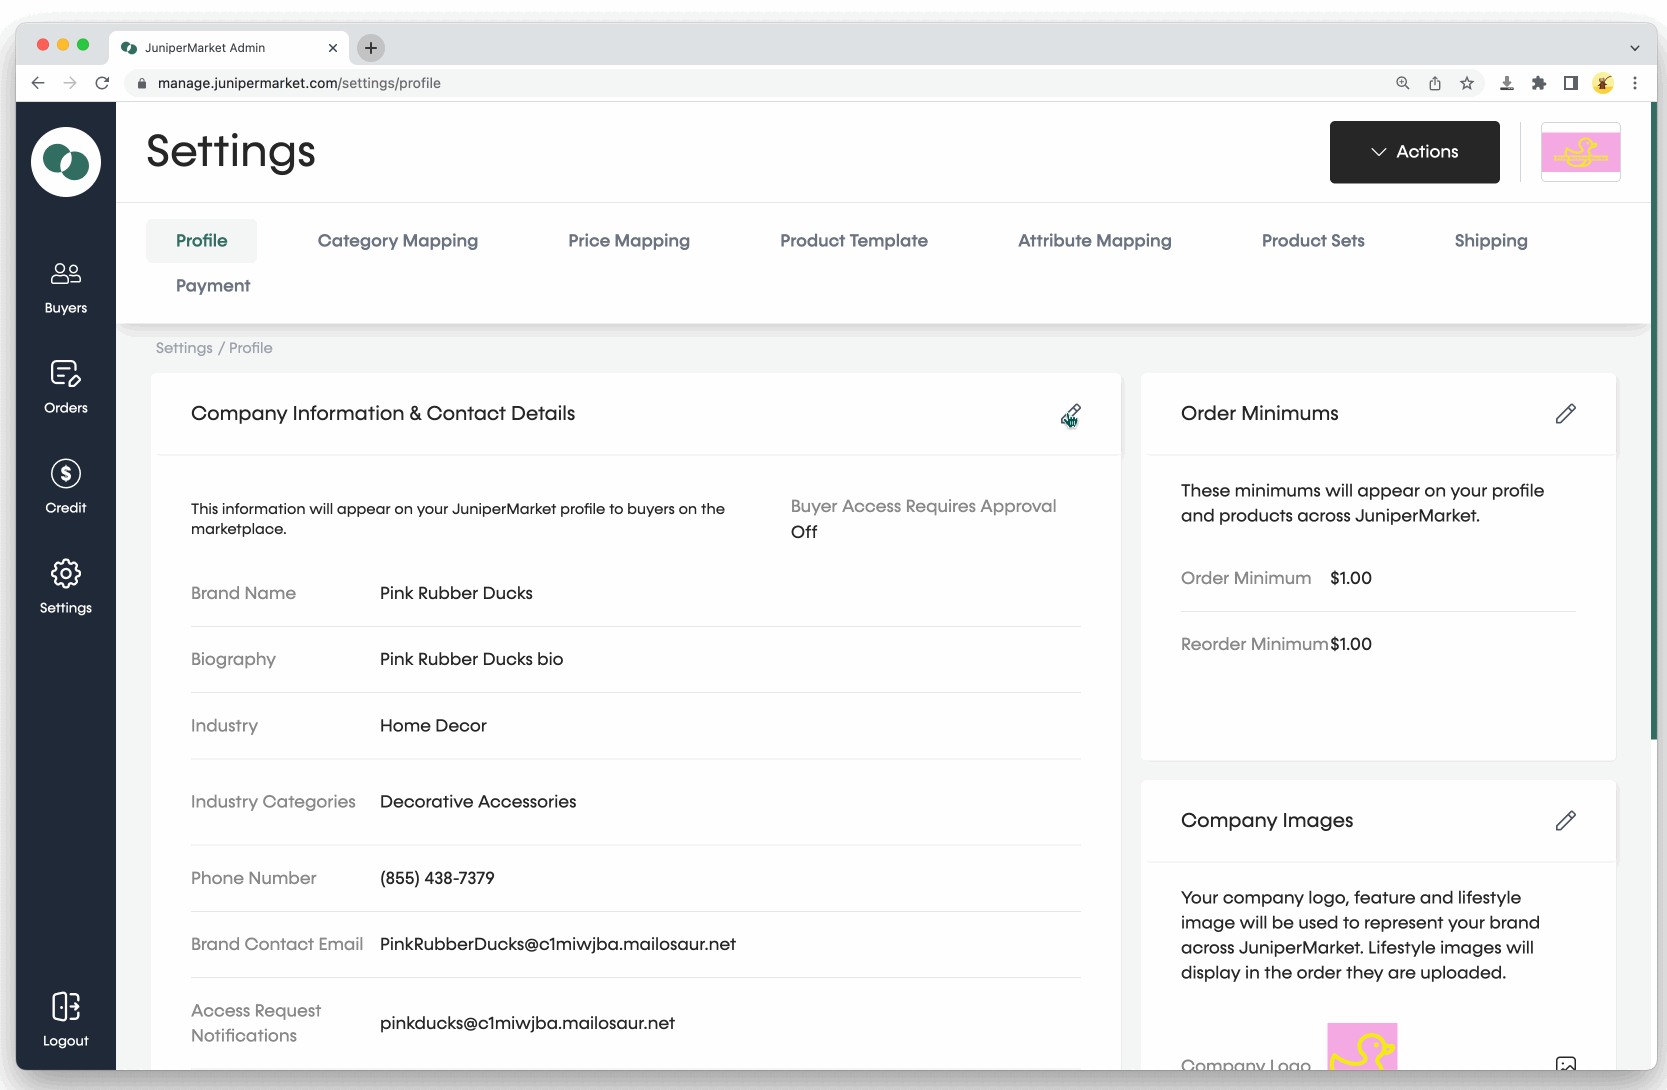
Task: Open the browser profile avatar
Action: point(1603,83)
